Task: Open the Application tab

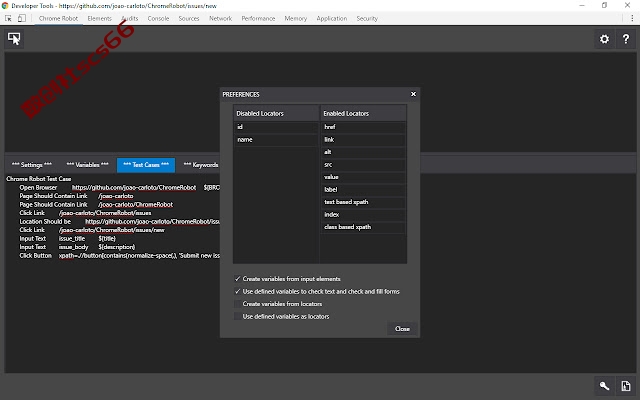Action: tap(332, 18)
